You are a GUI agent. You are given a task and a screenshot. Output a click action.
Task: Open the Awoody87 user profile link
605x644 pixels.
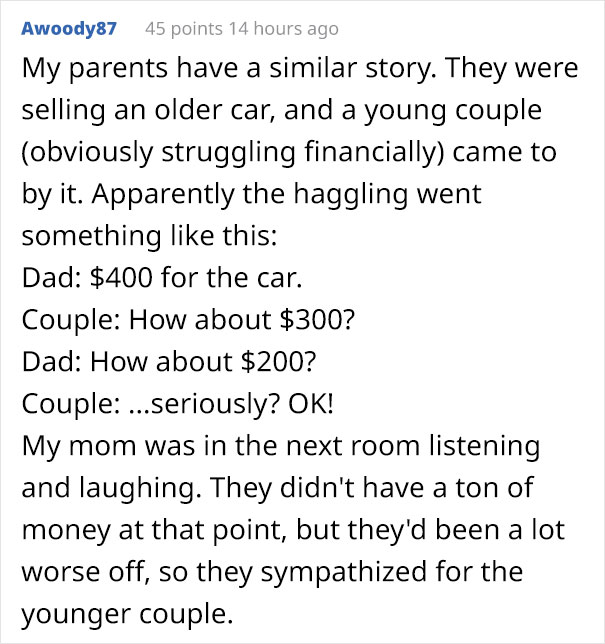(x=68, y=28)
